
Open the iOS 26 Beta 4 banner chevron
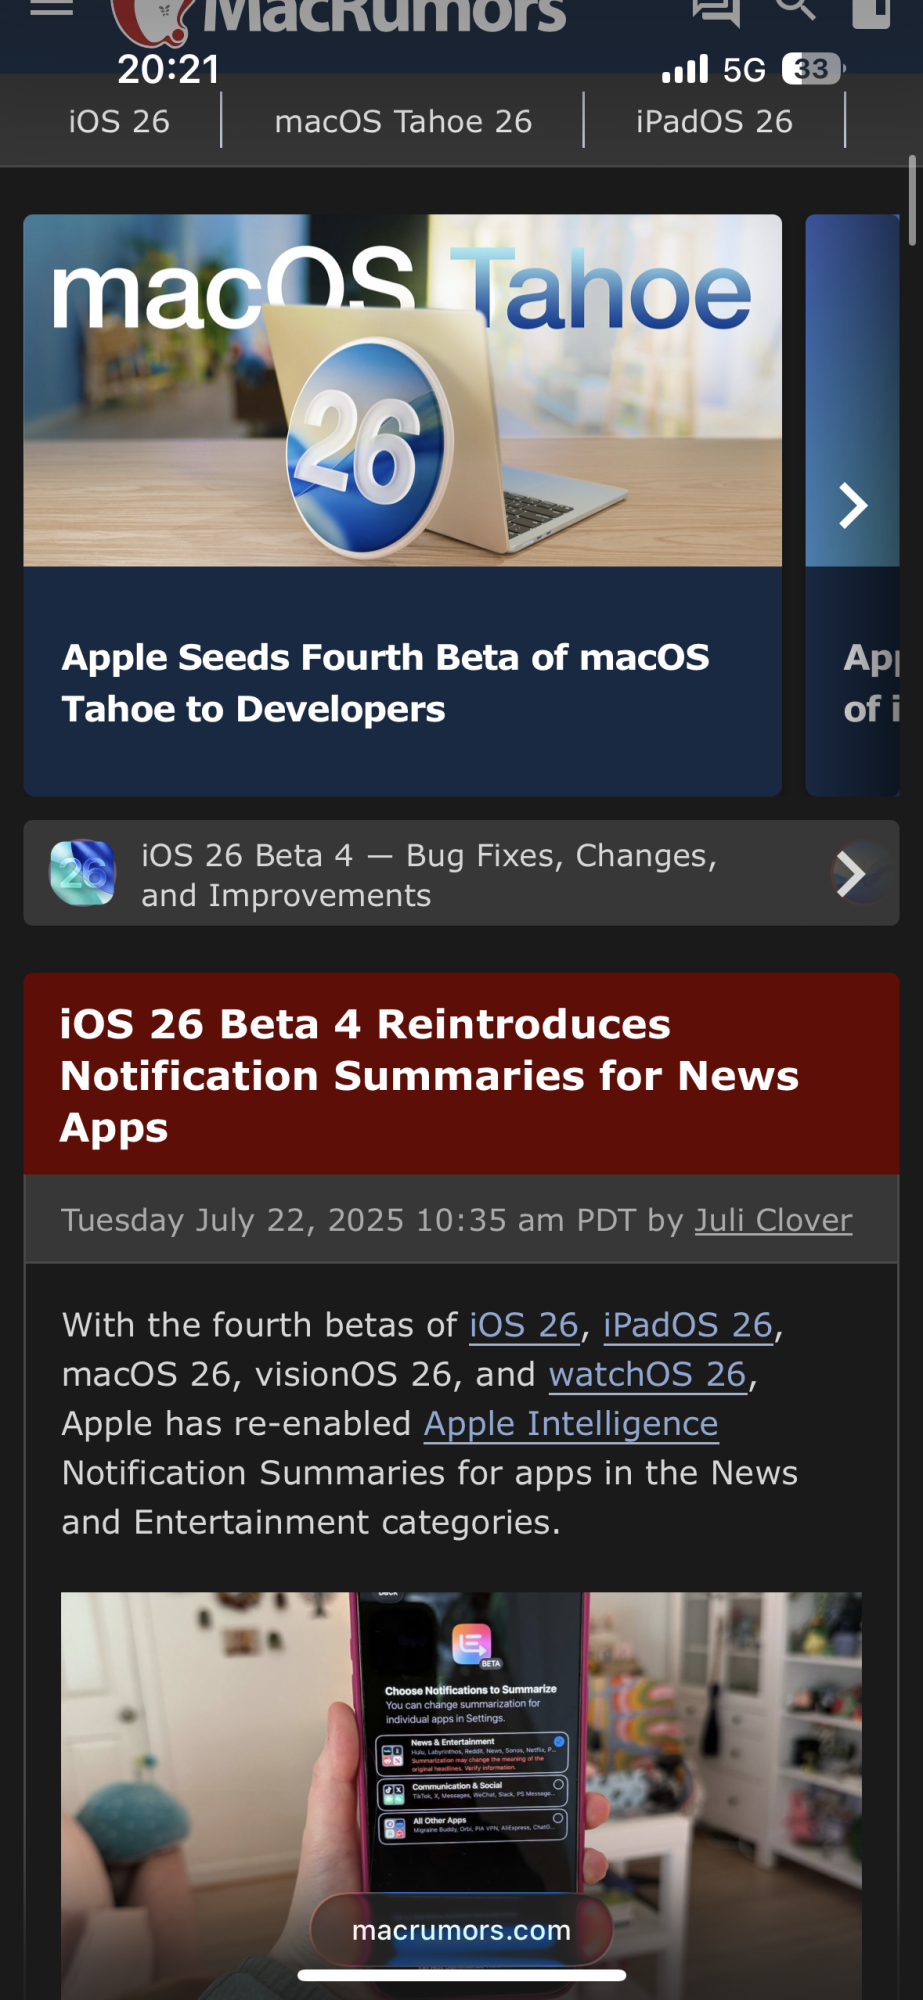(851, 874)
